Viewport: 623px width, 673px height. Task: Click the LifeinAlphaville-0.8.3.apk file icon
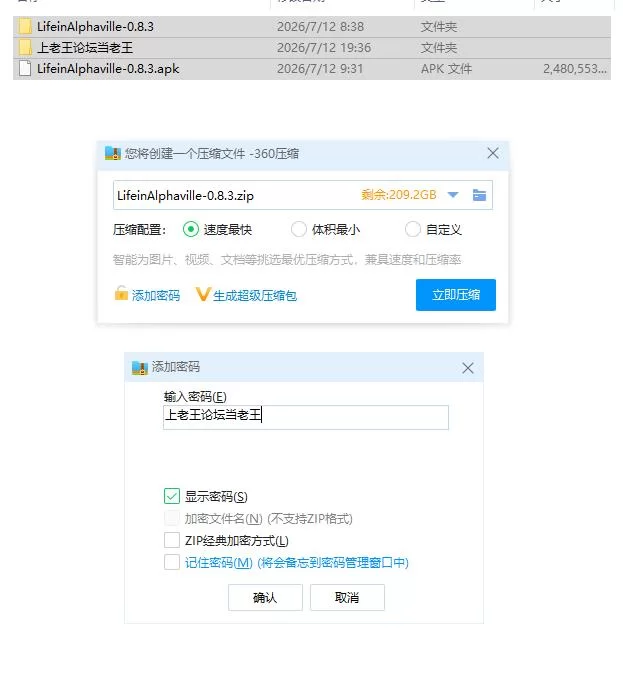(x=25, y=69)
